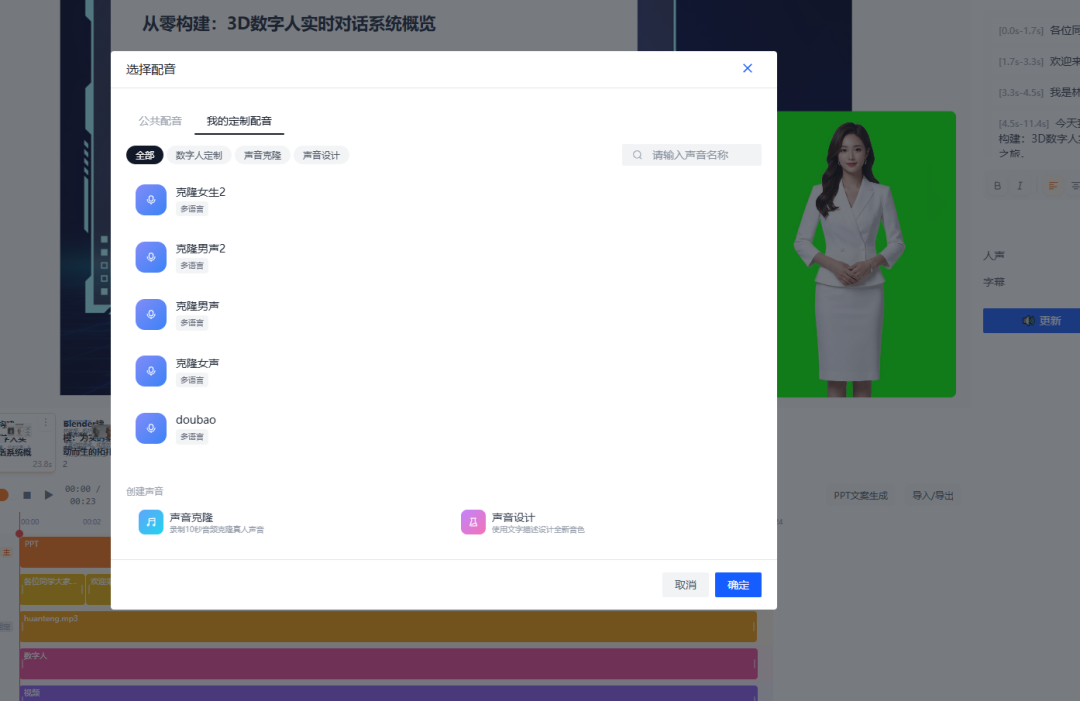Filter the list by 声音克隆 chip
Viewport: 1080px width, 701px height.
coord(262,155)
